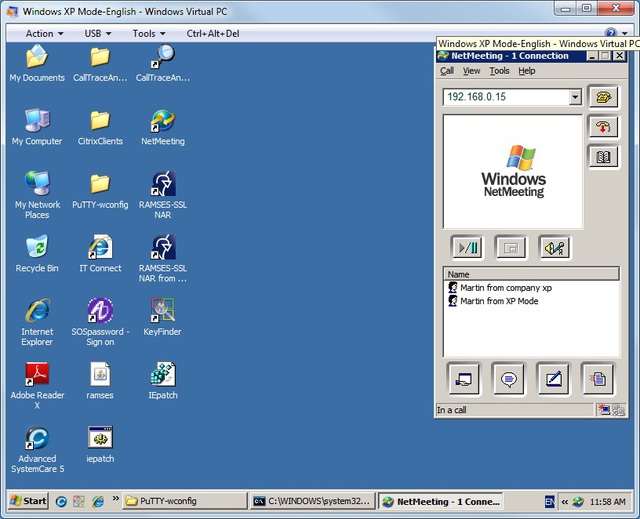Image resolution: width=640 pixels, height=519 pixels.
Task: Click Ctrl+Alt+Del in the Virtual PC toolbar
Action: (213, 33)
